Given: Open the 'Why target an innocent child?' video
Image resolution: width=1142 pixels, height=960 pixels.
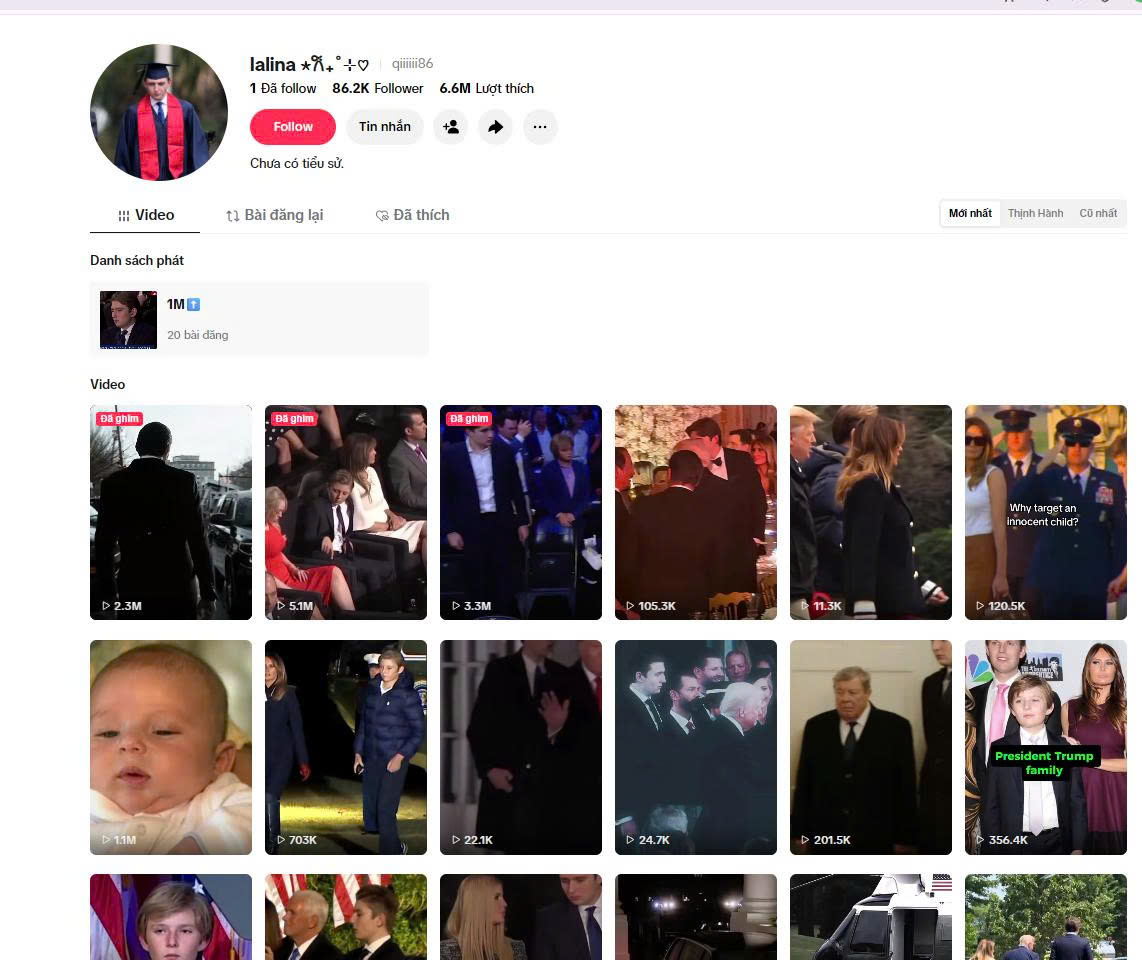Looking at the screenshot, I should click(x=1046, y=512).
